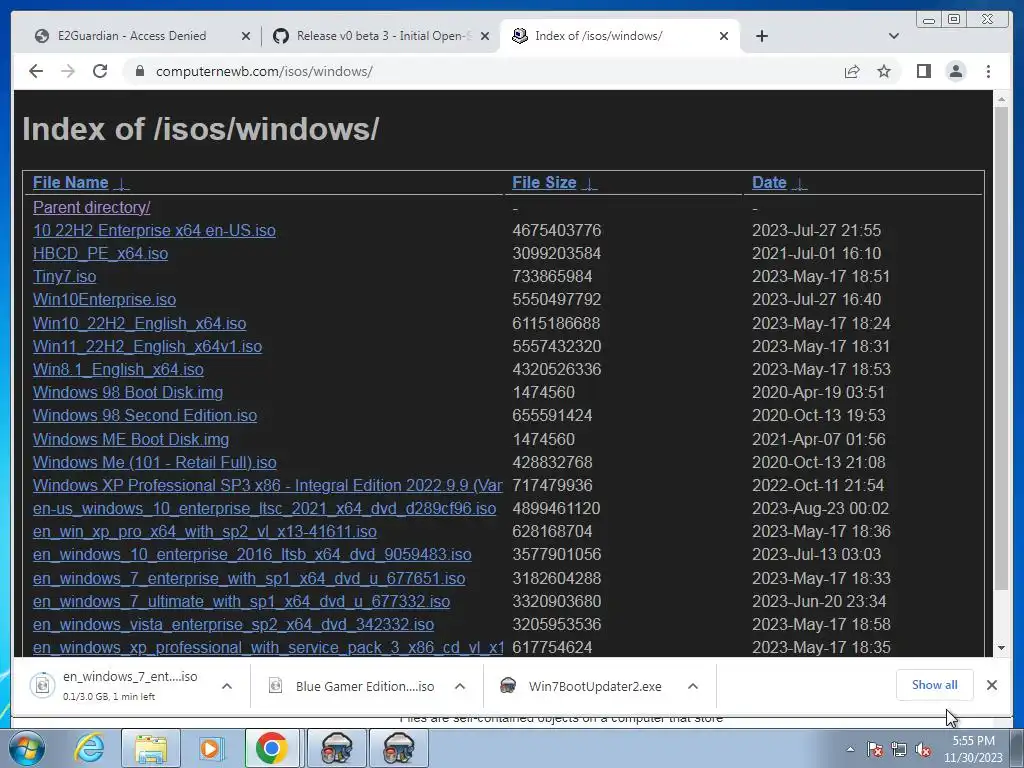Download 10 22H2 Enterprise x64 en-US.iso
This screenshot has height=768, width=1024.
(154, 231)
